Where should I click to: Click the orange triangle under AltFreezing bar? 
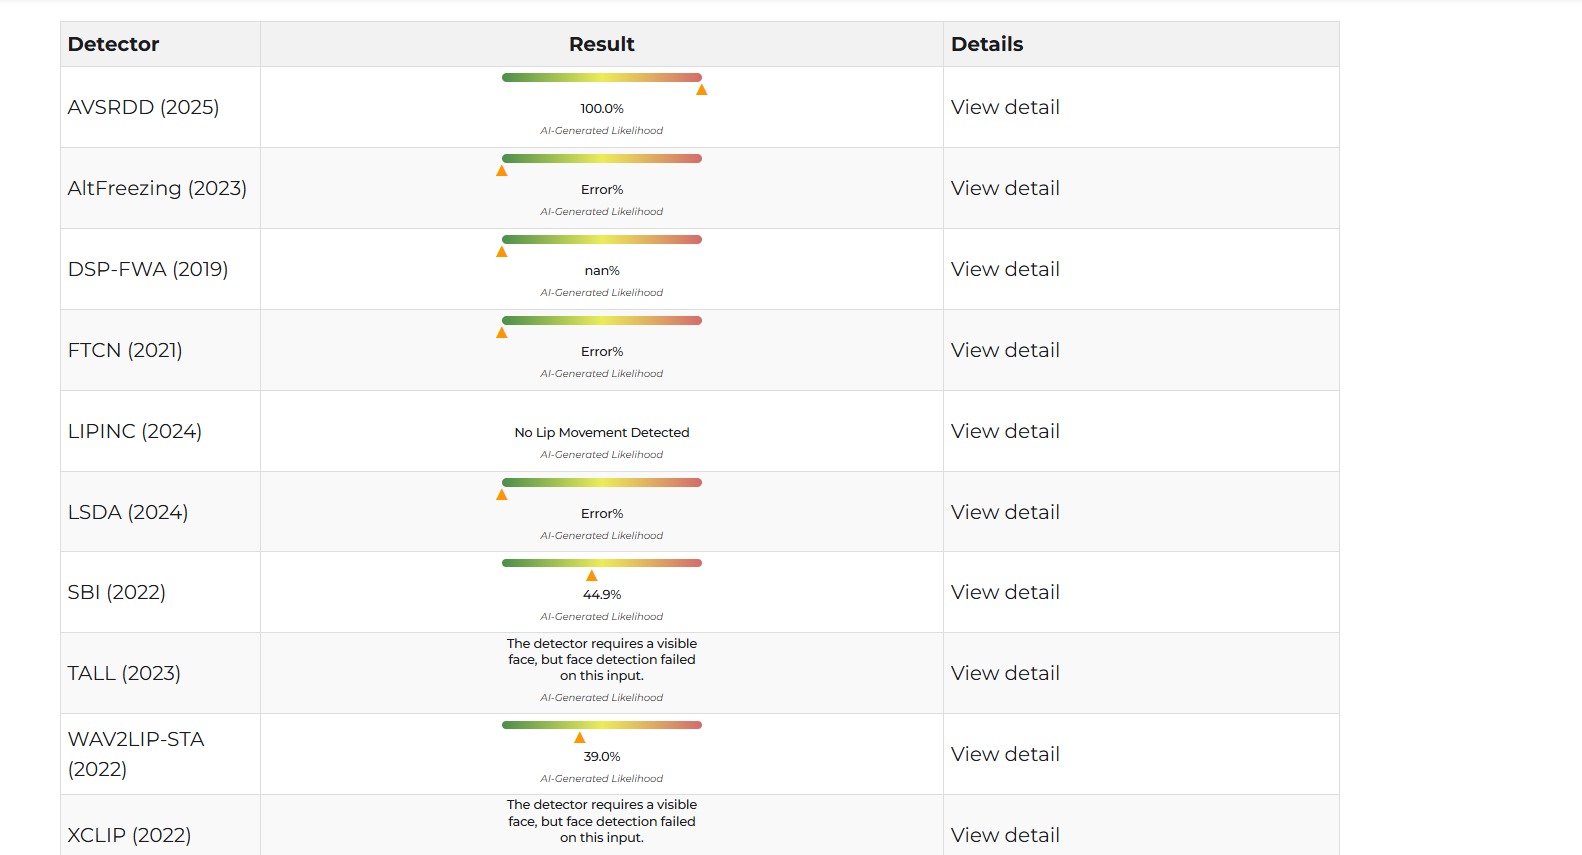click(502, 171)
